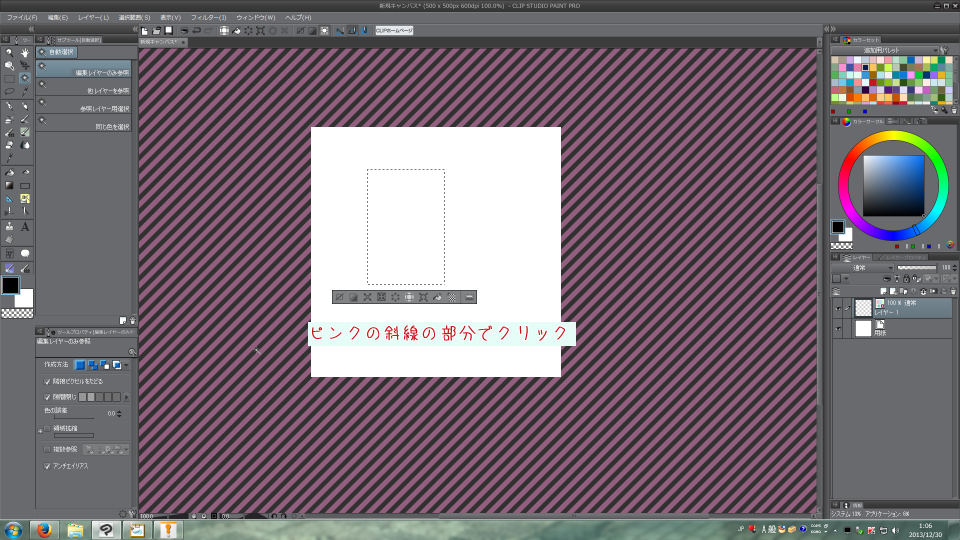Select the Gradient tool

pos(9,186)
